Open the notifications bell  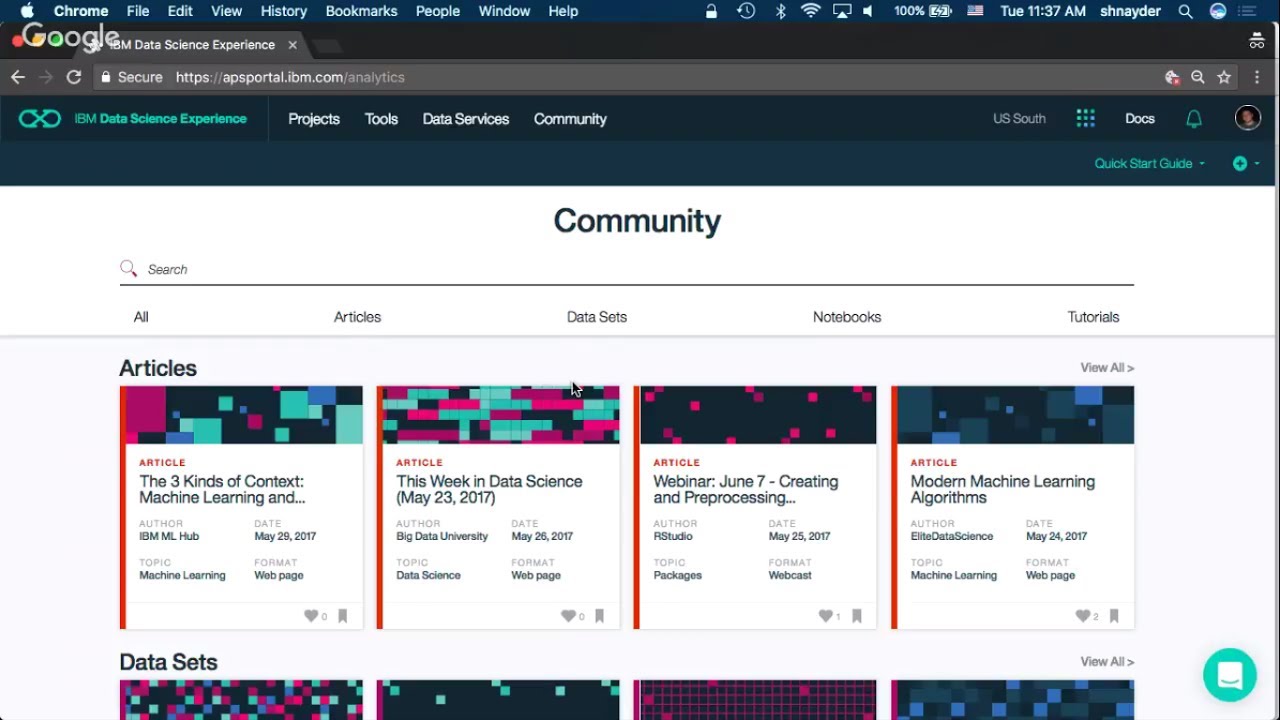tap(1194, 119)
